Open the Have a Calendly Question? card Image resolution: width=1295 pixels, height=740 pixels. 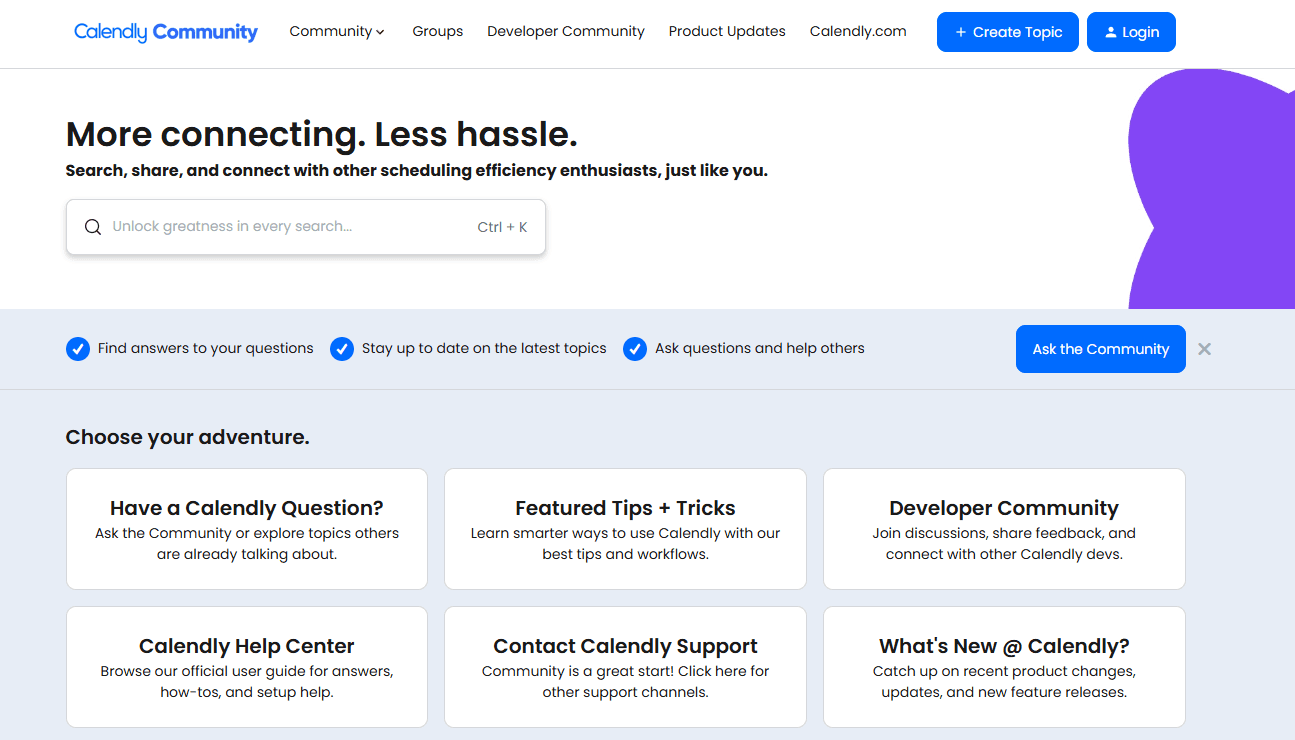tap(247, 529)
